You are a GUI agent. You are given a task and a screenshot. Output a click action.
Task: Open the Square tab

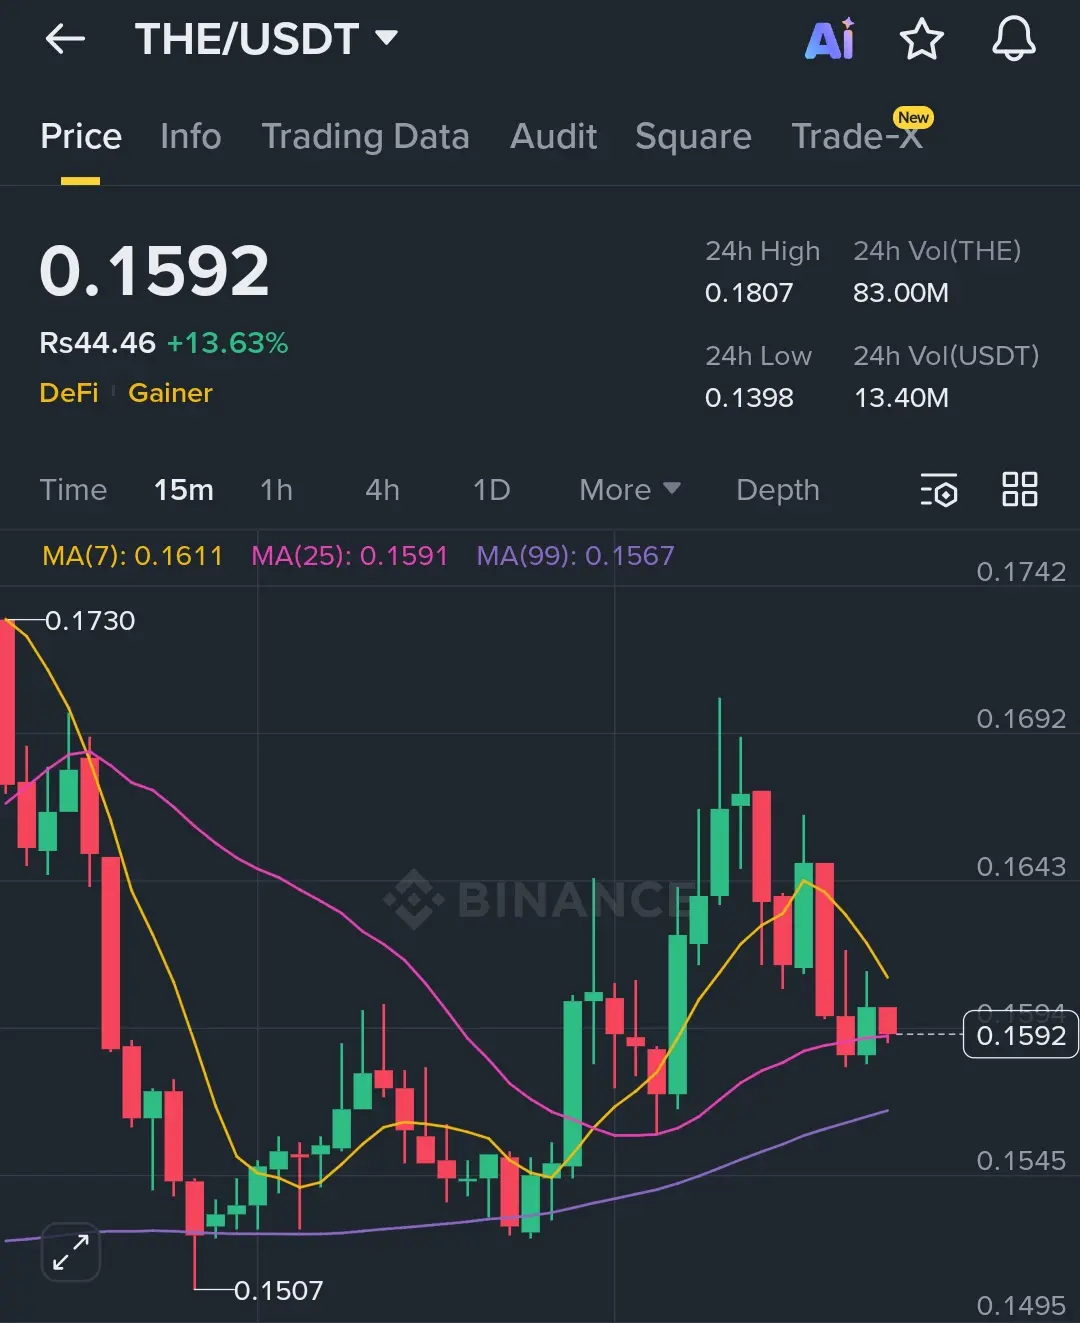(x=693, y=136)
